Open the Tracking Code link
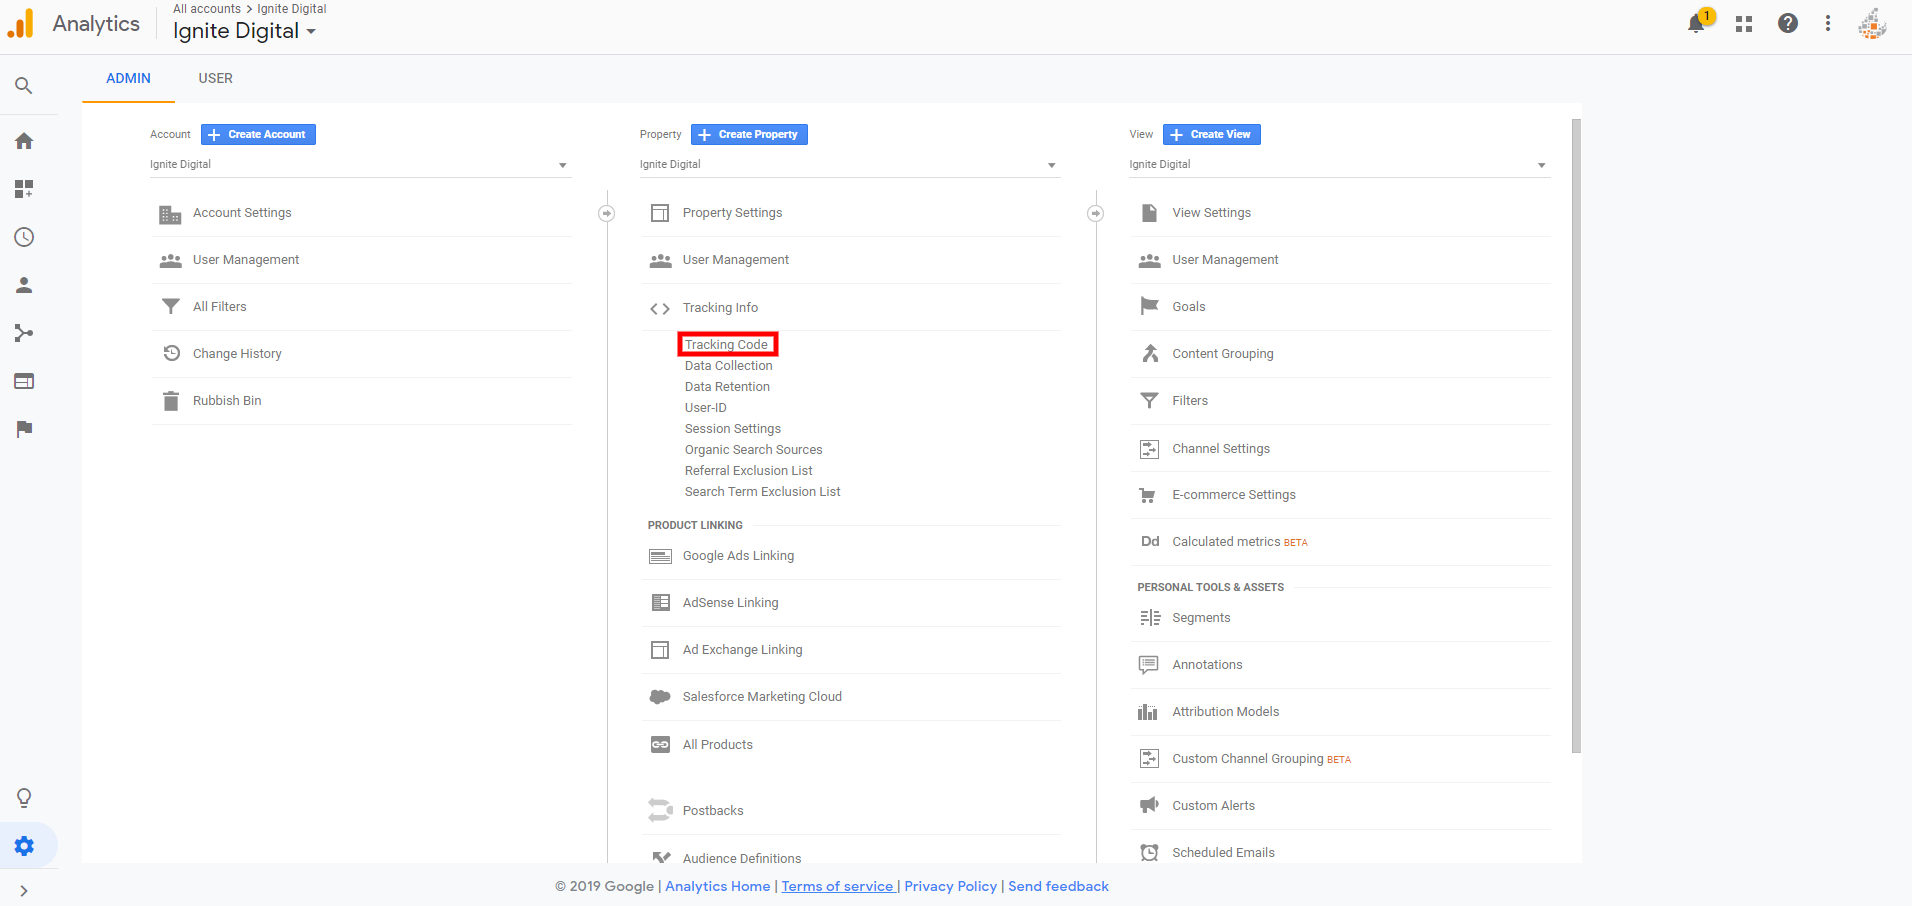 pos(726,345)
